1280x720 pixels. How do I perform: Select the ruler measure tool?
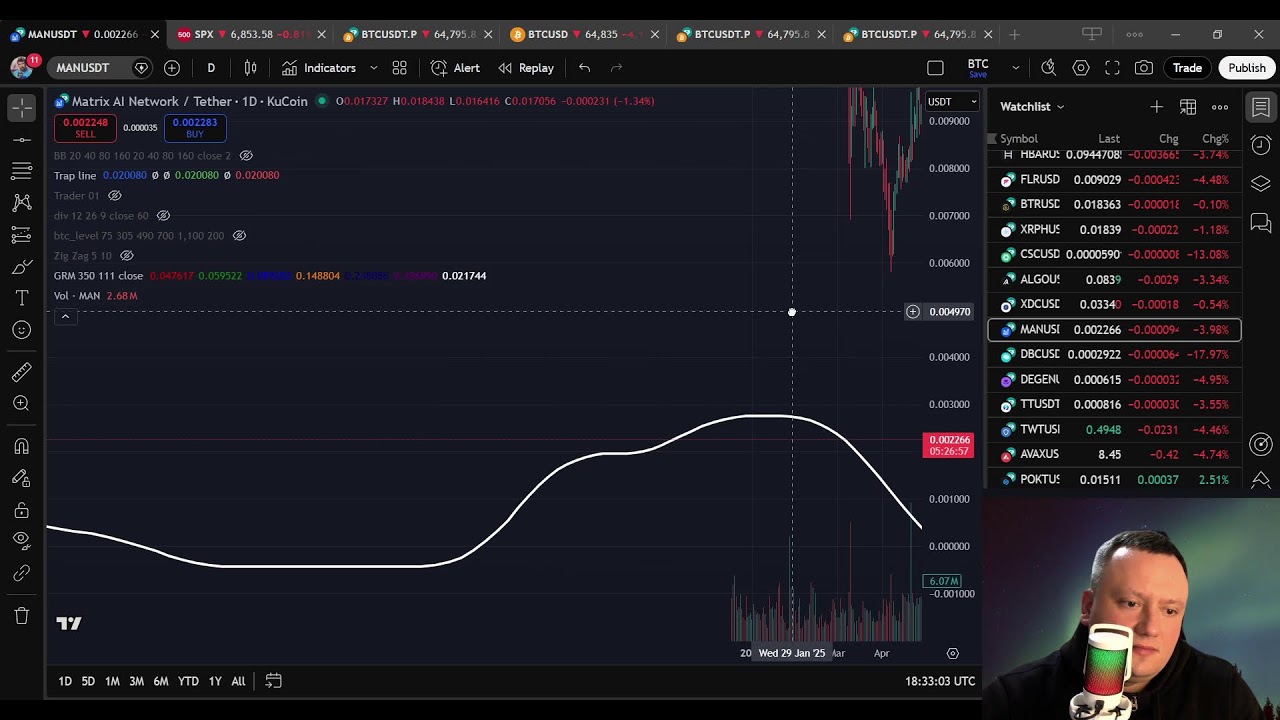pyautogui.click(x=22, y=372)
